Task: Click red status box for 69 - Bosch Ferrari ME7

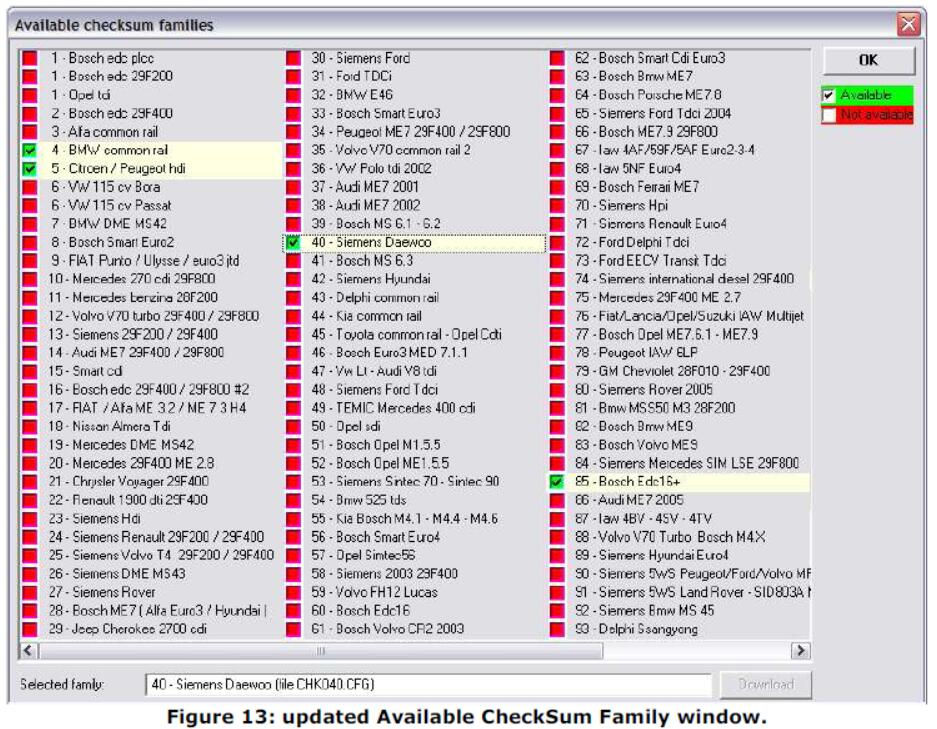Action: pos(556,187)
